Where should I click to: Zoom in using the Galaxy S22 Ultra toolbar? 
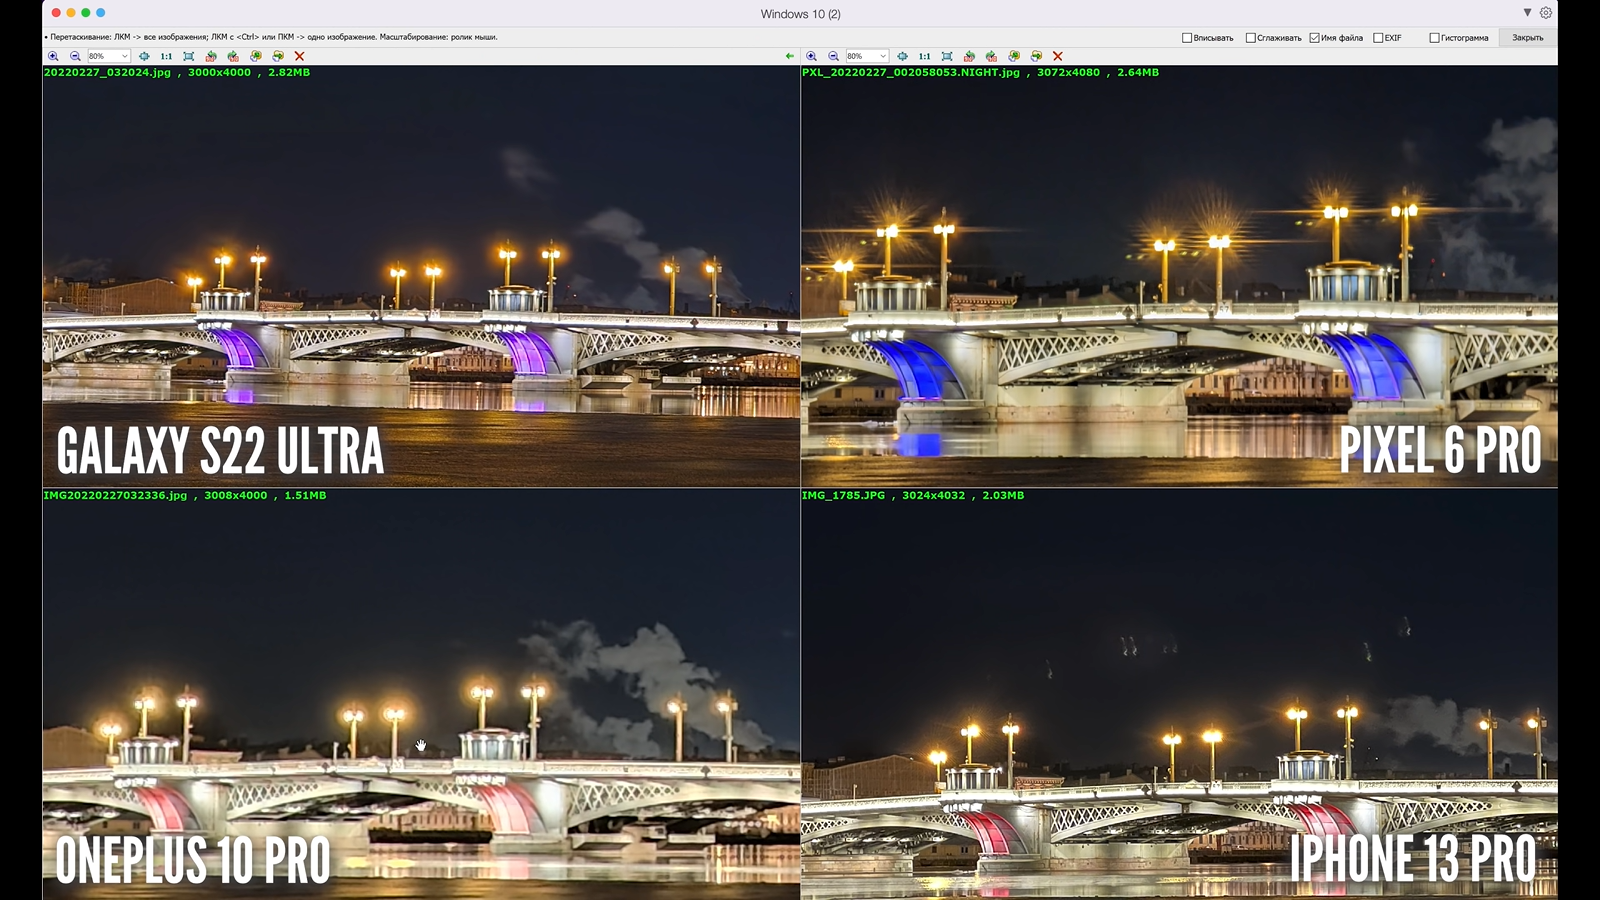[x=53, y=56]
